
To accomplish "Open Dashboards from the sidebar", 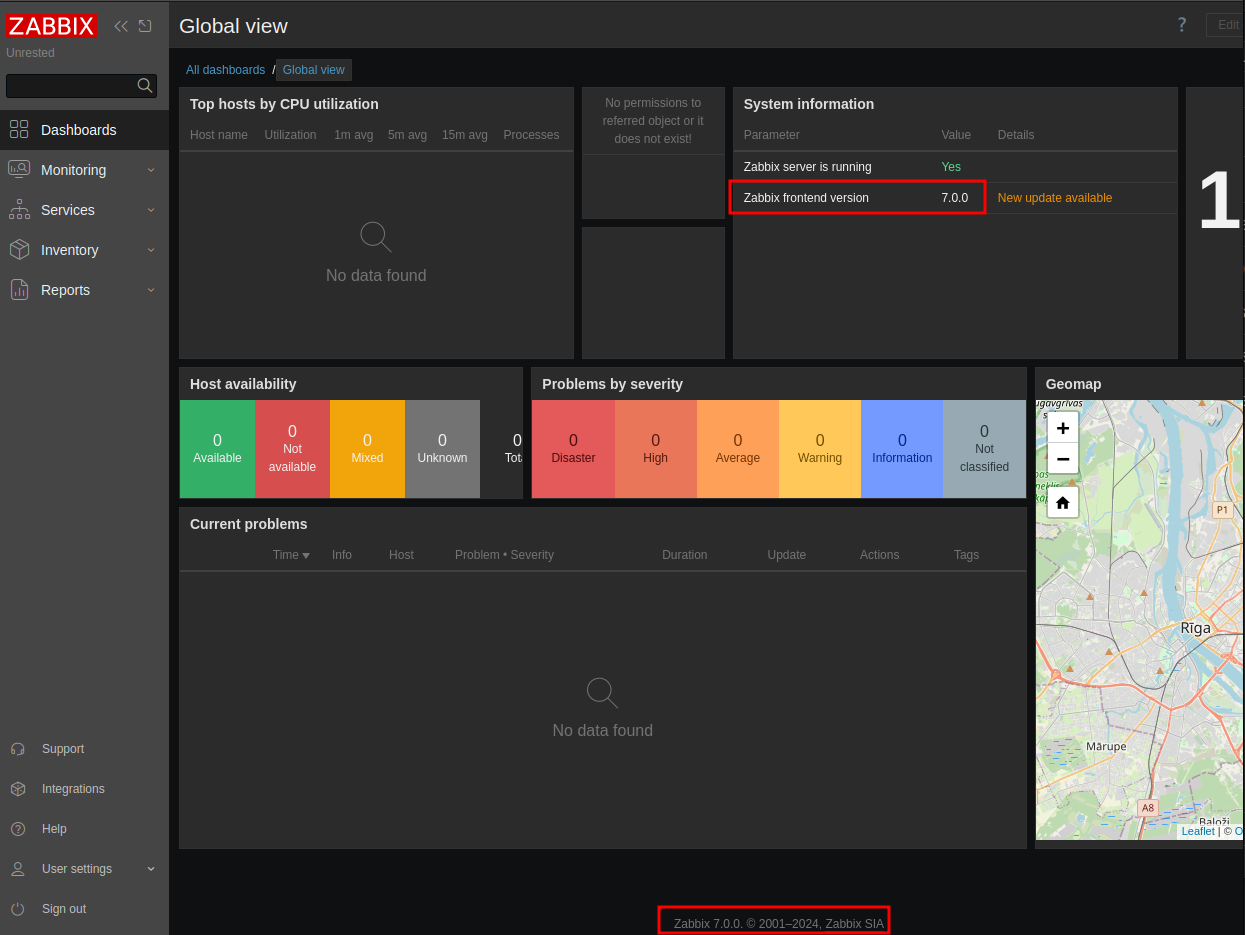I will pos(78,130).
